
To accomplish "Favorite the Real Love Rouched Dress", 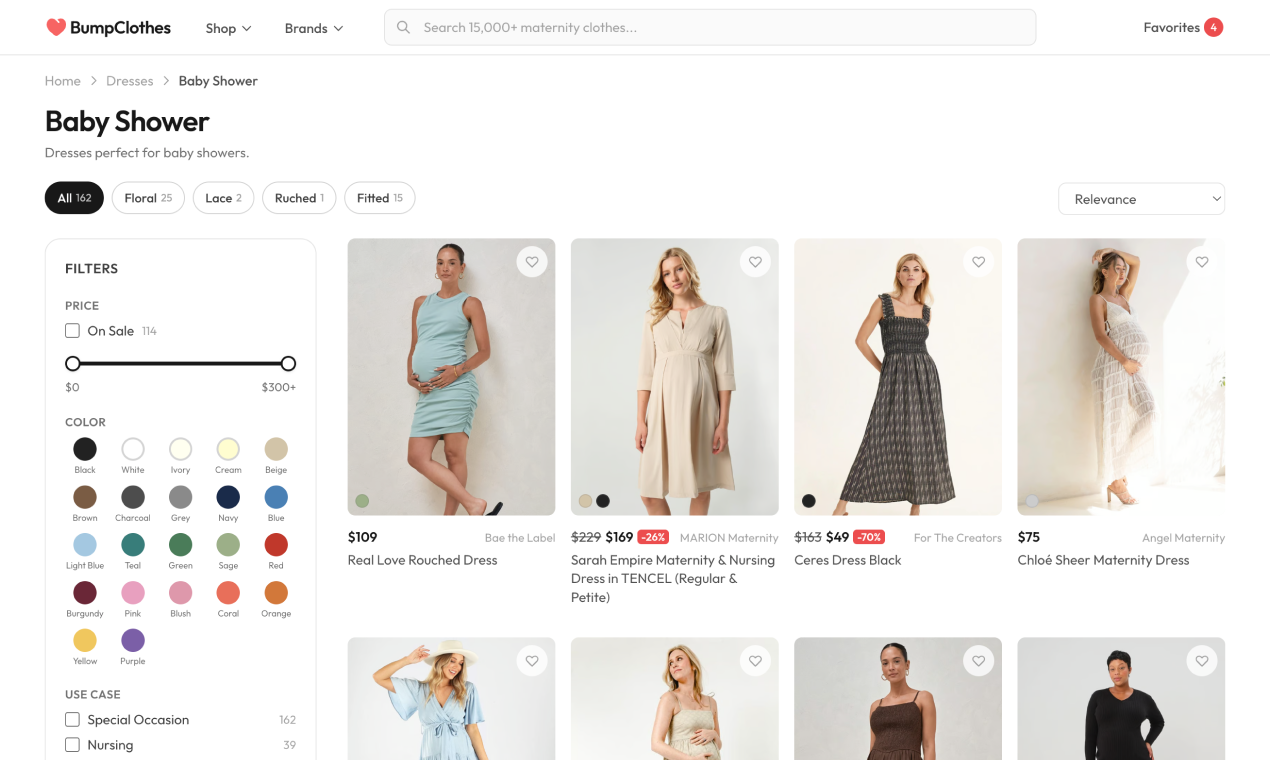I will point(532,261).
